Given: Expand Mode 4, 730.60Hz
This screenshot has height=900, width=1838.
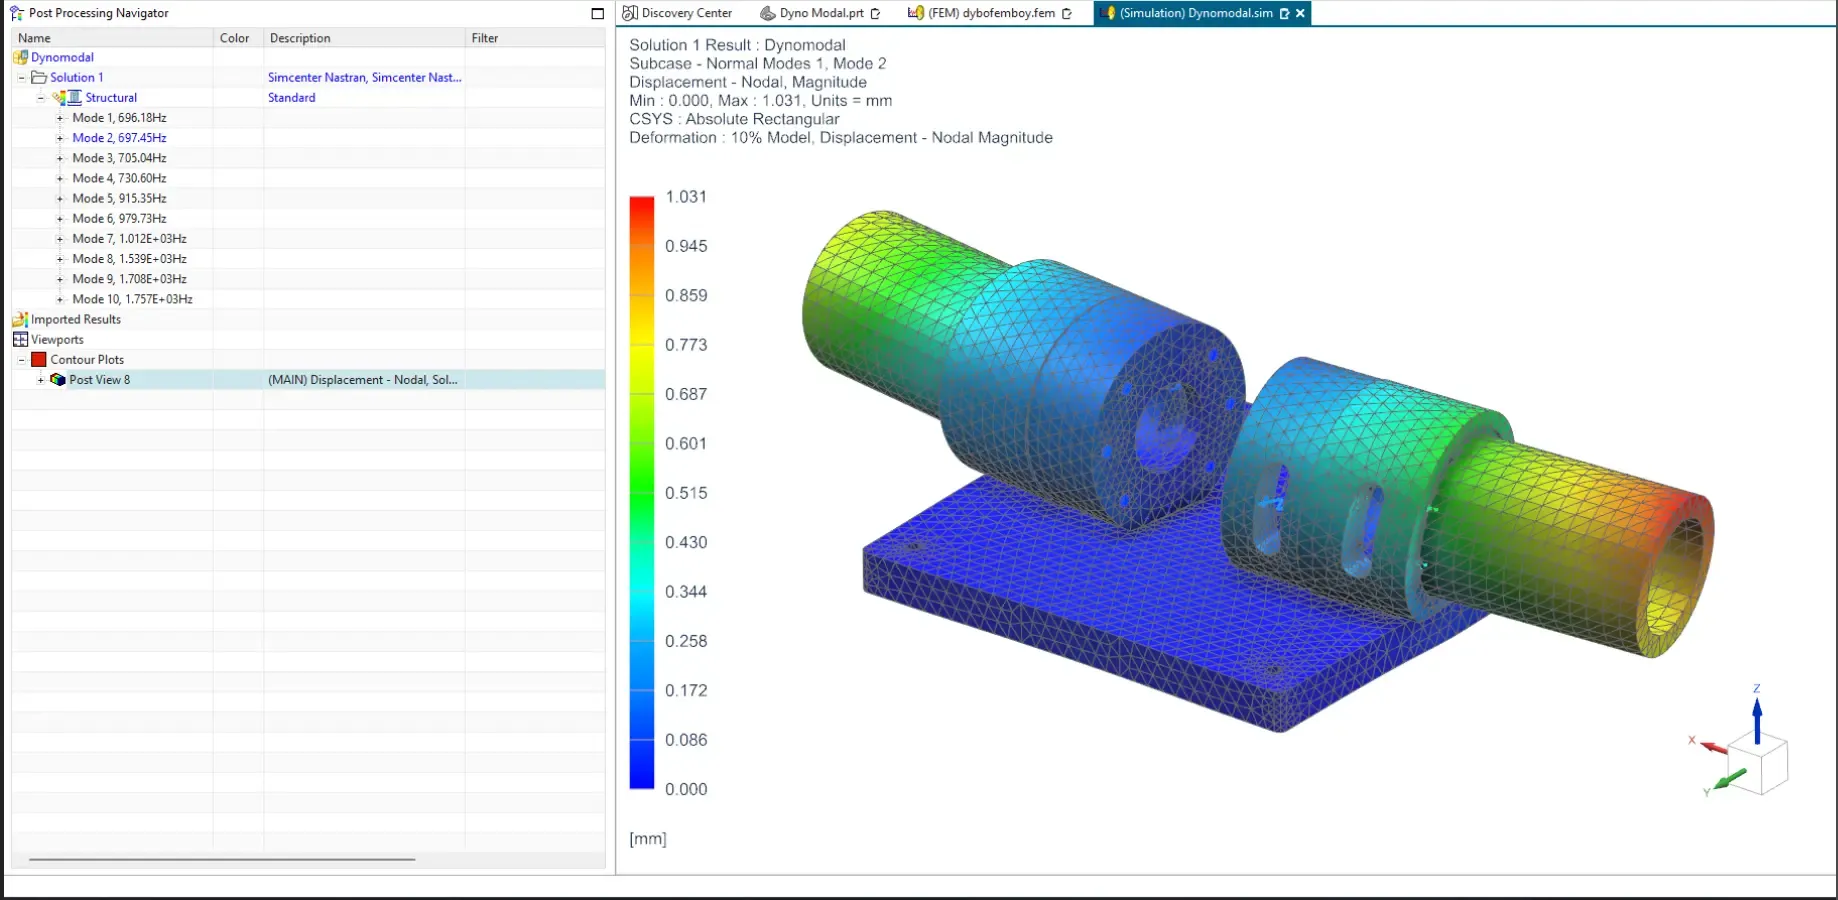Looking at the screenshot, I should pyautogui.click(x=60, y=178).
